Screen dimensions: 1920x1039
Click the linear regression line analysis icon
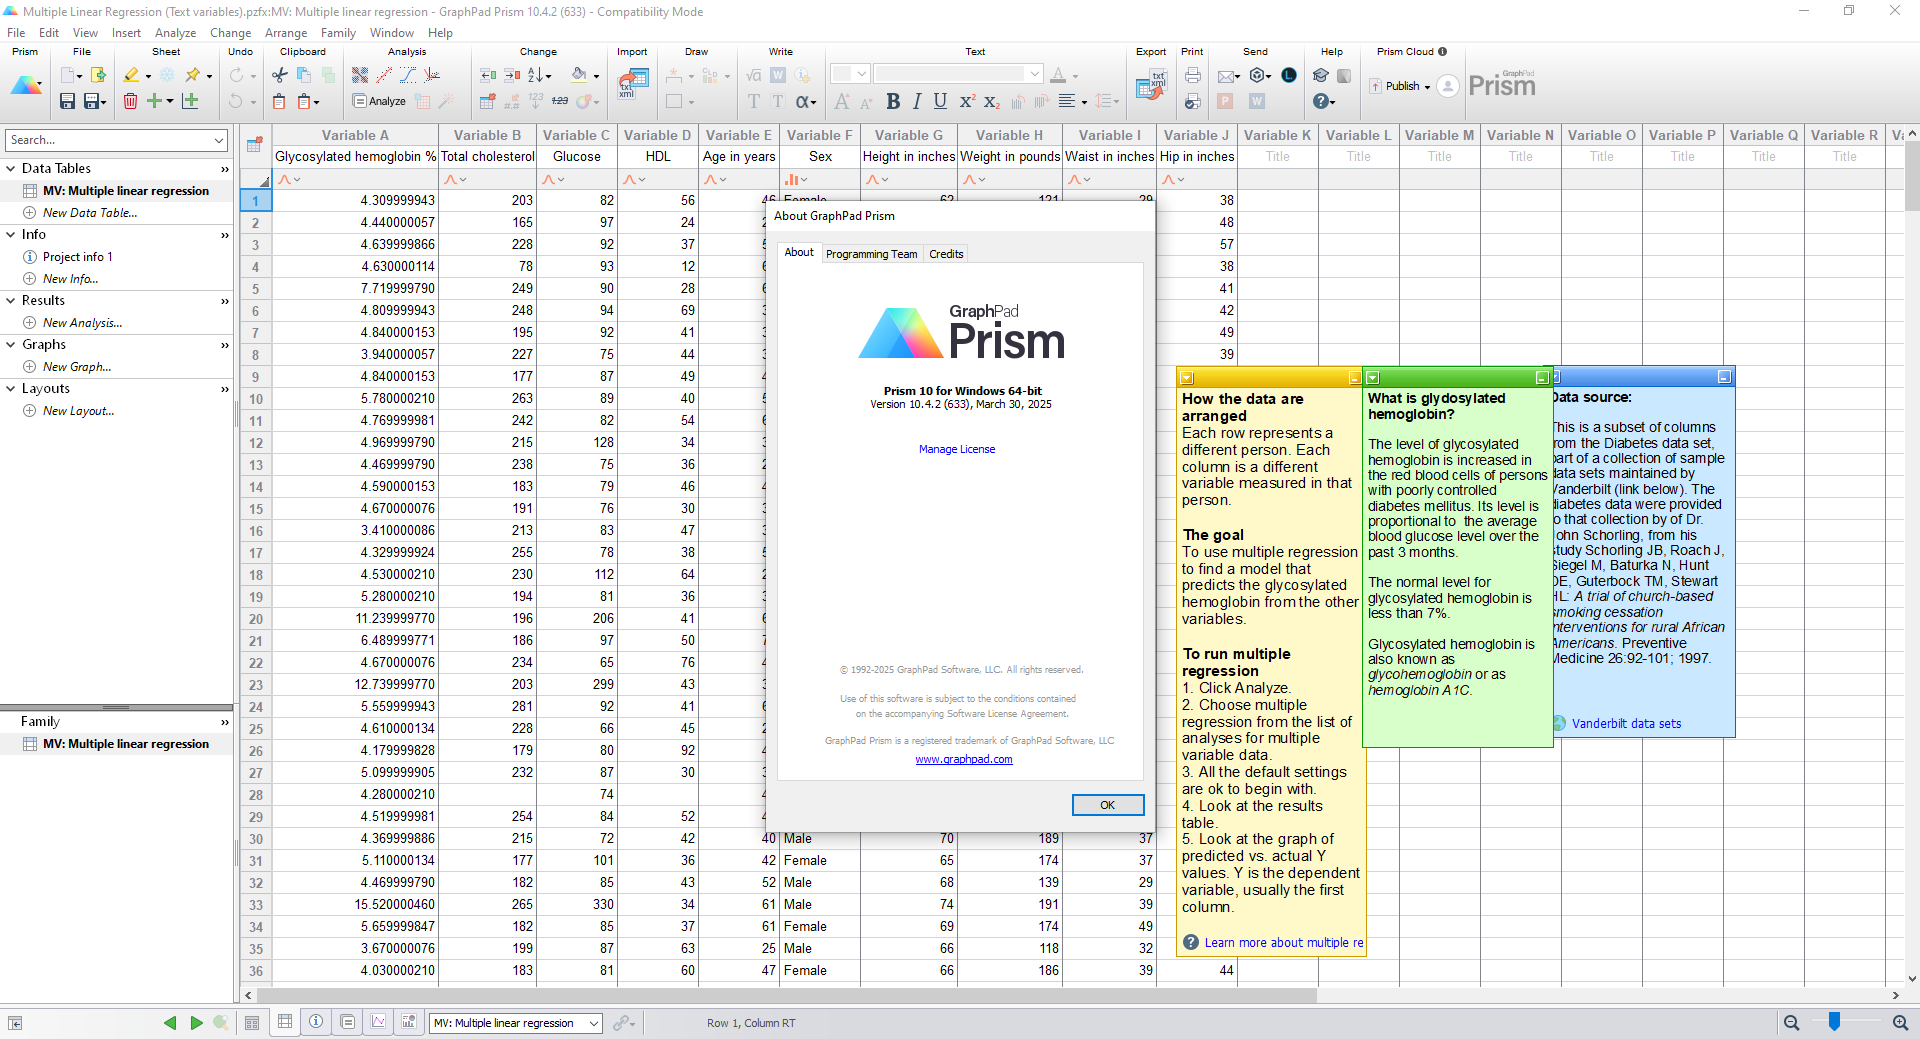coord(384,75)
